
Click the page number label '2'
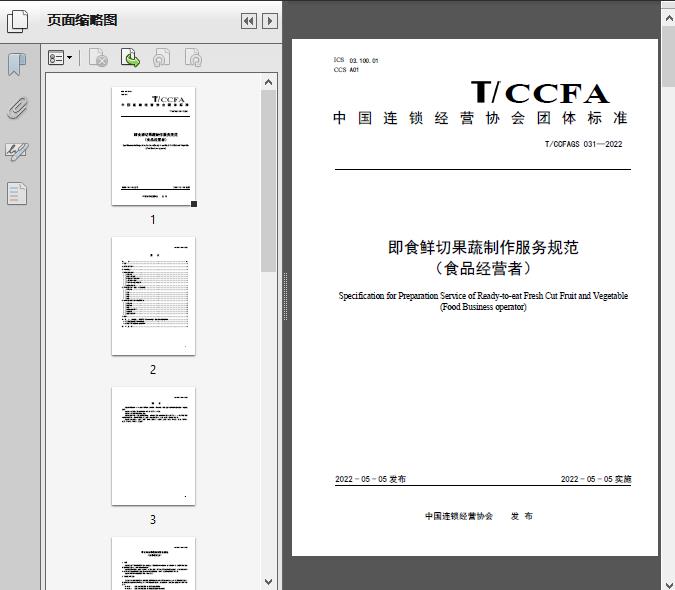[153, 370]
